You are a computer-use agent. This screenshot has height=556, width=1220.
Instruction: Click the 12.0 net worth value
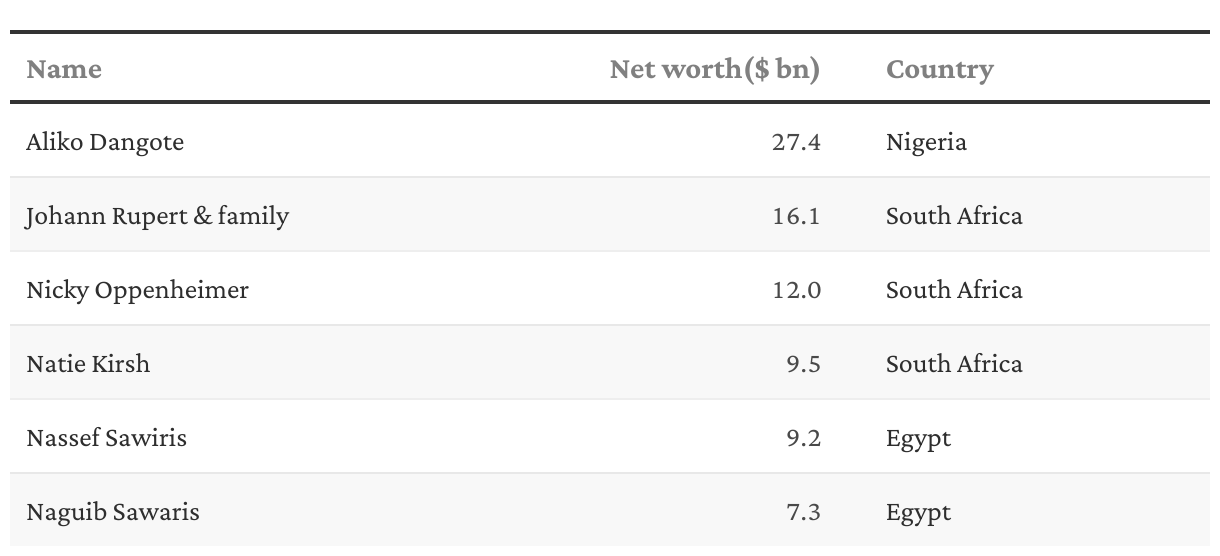796,290
